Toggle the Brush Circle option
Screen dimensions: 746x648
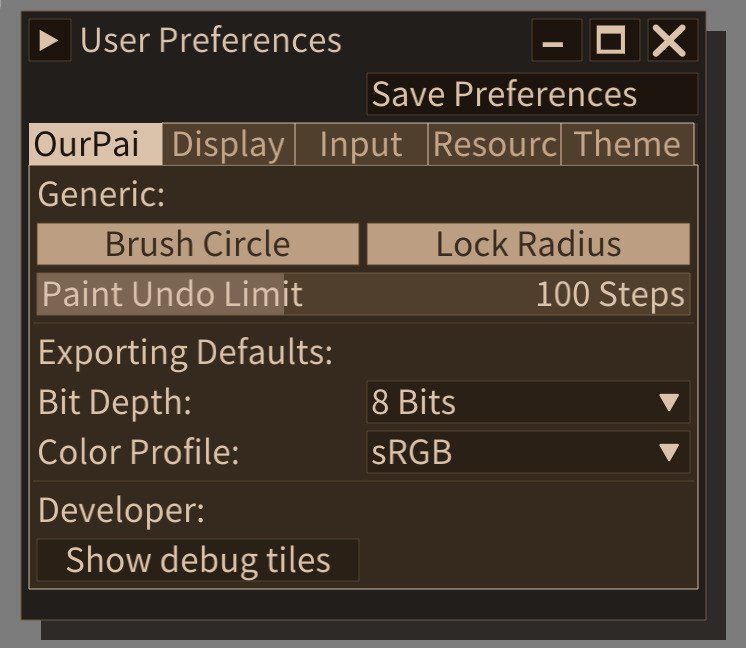(198, 244)
